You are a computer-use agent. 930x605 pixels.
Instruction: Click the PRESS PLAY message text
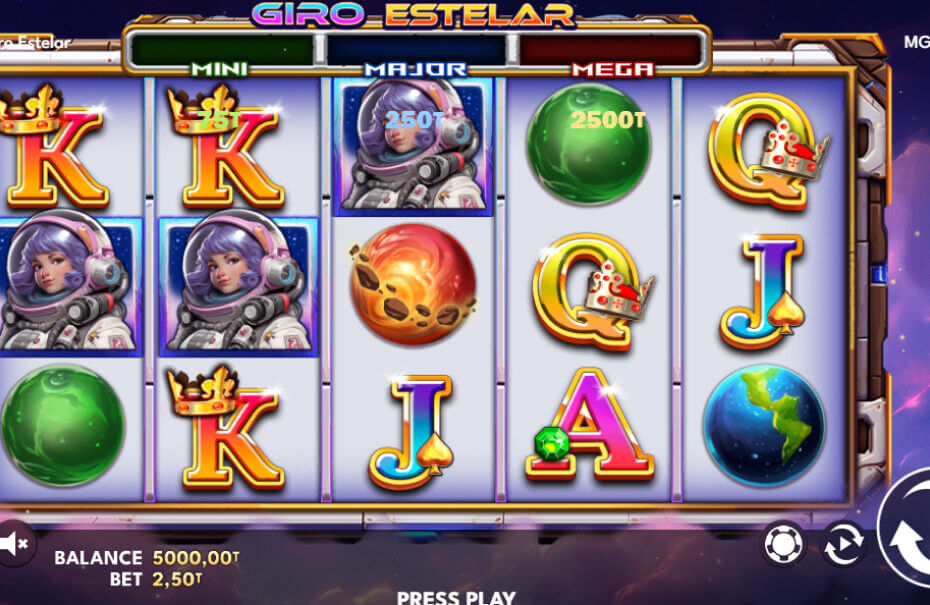[456, 597]
